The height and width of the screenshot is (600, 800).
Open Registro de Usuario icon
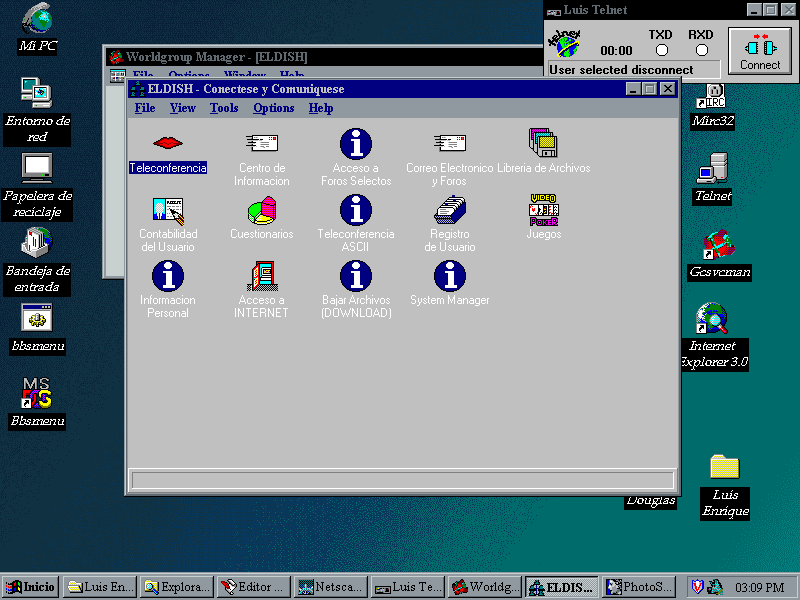point(449,210)
